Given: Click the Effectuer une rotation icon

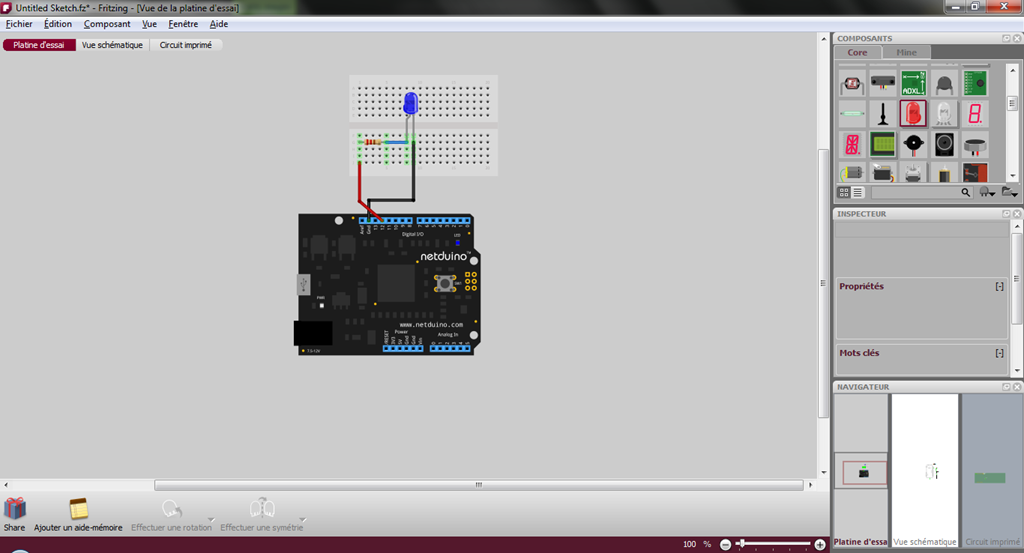Looking at the screenshot, I should (x=171, y=509).
